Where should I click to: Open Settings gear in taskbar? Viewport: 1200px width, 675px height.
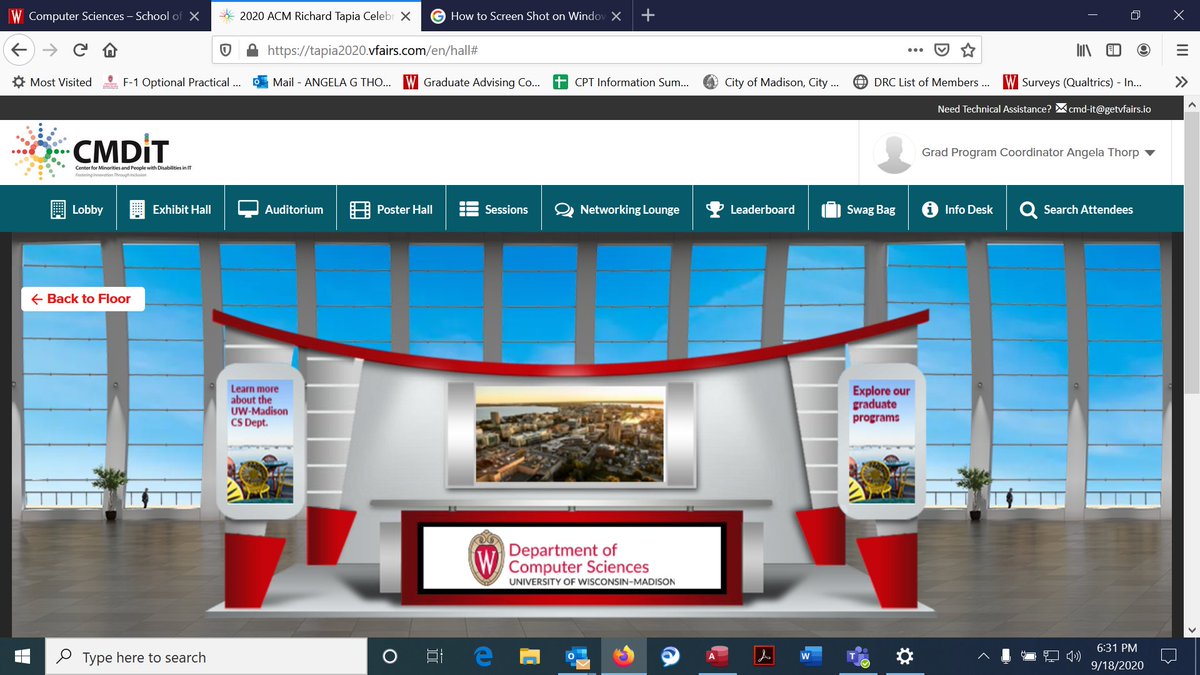pyautogui.click(x=904, y=657)
